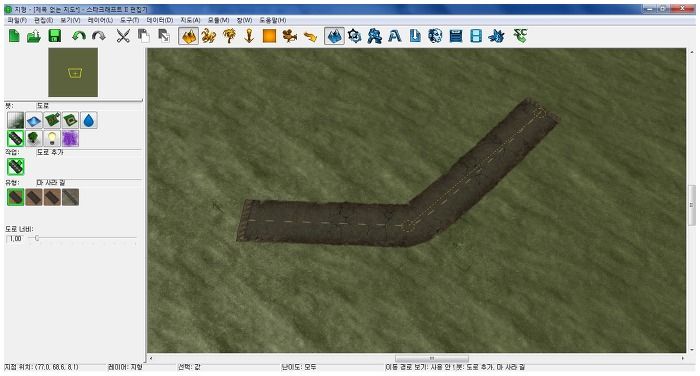Select the orange pin points layer icon
Viewport: 700px width, 376px height.
click(x=249, y=36)
